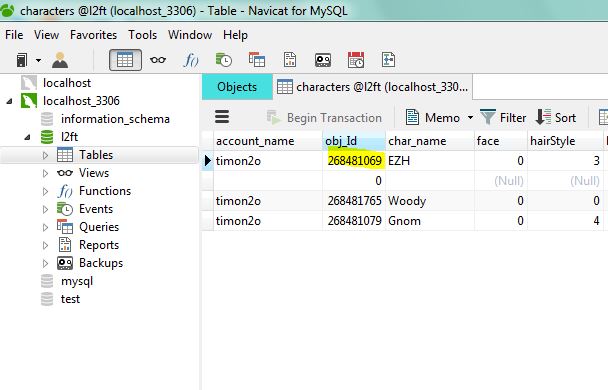Select the localhost_3306 connection
The height and width of the screenshot is (390, 608).
click(x=81, y=101)
